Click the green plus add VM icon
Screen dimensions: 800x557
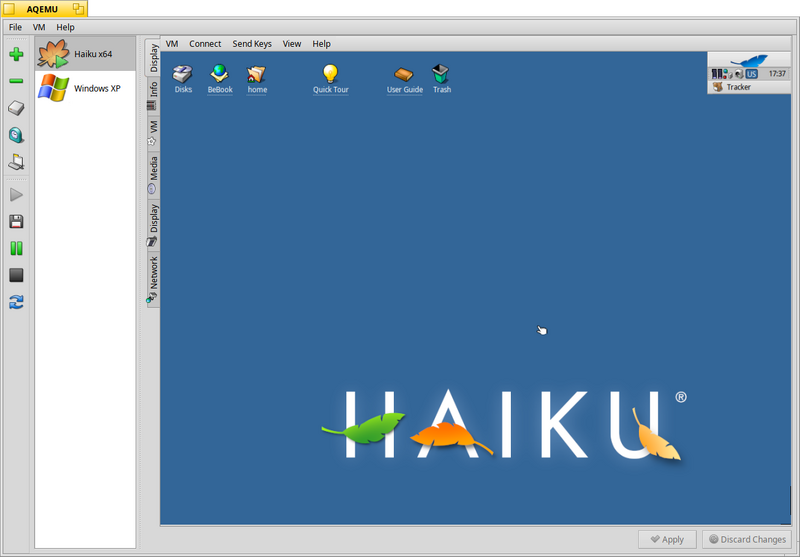(x=16, y=54)
